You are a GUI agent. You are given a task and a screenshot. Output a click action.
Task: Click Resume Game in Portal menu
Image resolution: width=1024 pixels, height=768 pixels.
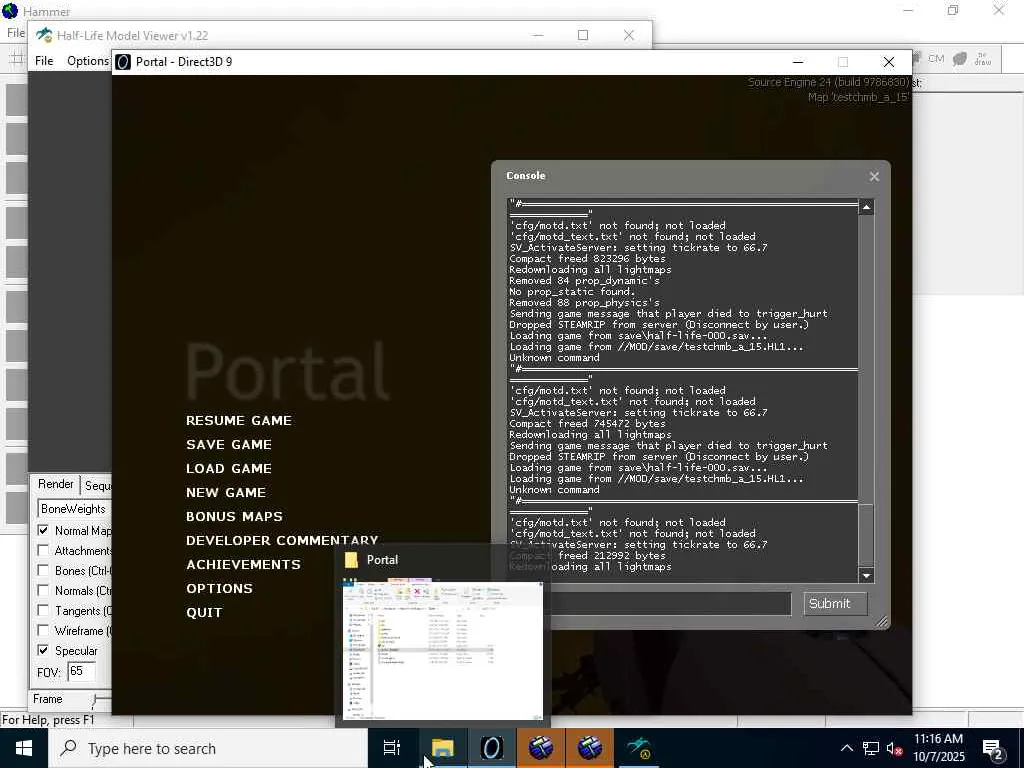238,421
